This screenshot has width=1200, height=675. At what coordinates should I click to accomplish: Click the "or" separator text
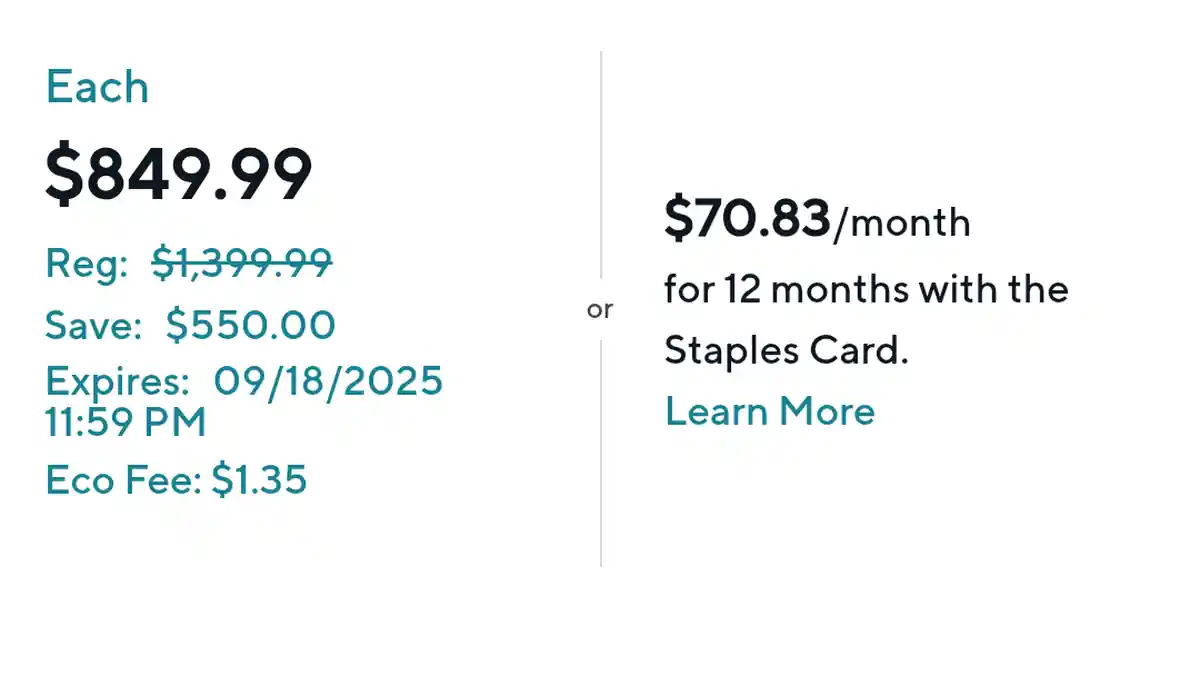point(600,310)
